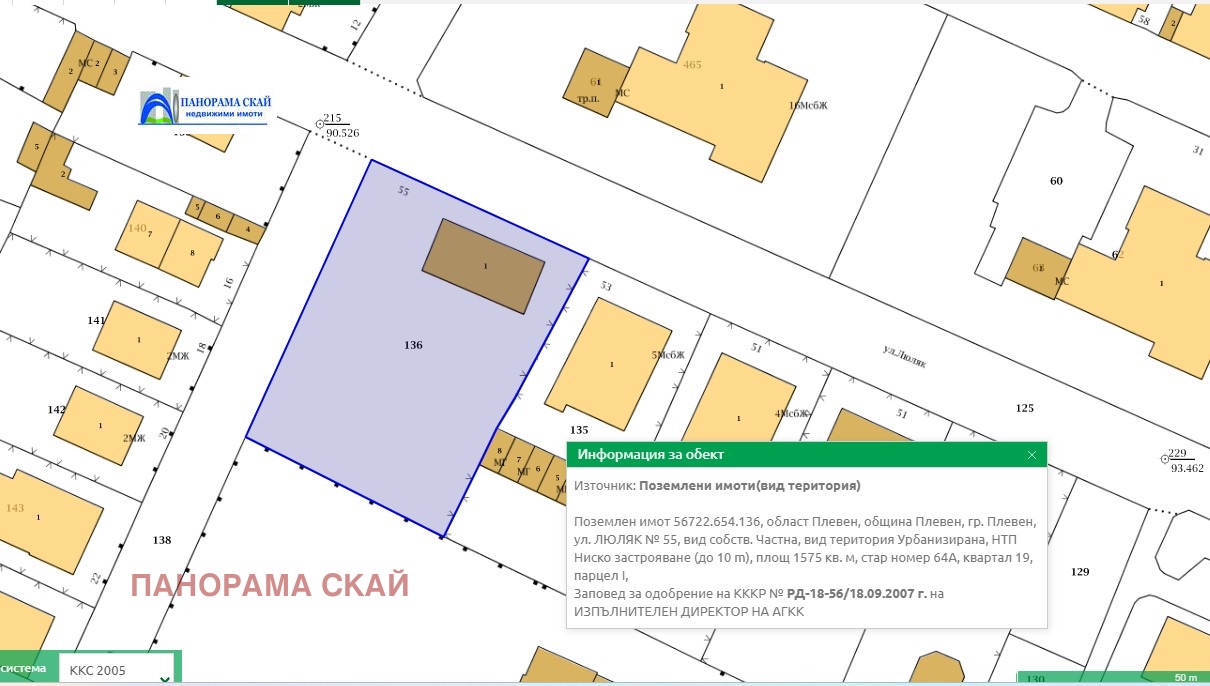1210x686 pixels.
Task: Click the brown building inside parcel 136
Action: pos(483,267)
